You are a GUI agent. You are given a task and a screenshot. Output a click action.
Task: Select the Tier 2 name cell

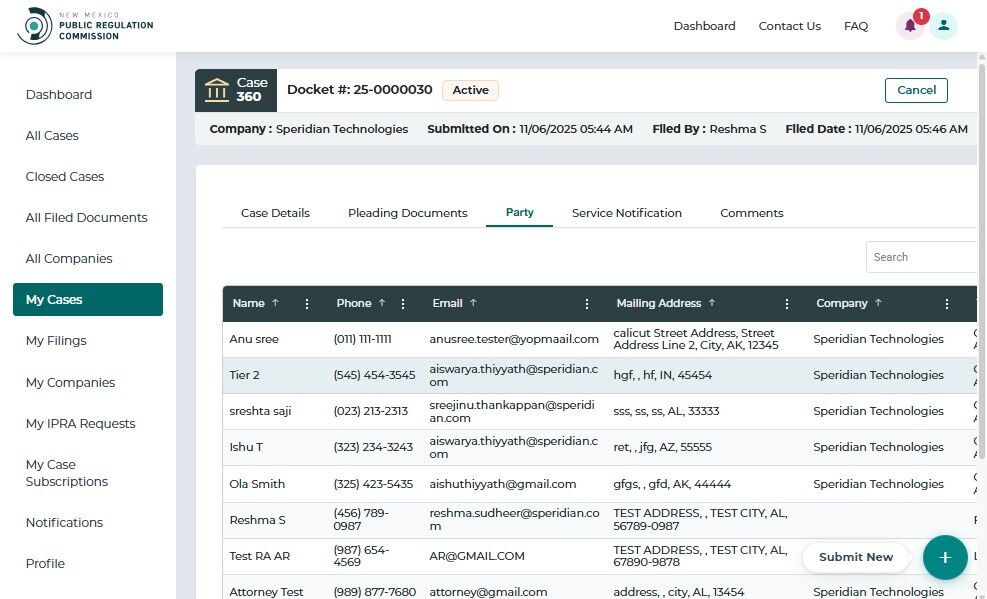coord(244,375)
